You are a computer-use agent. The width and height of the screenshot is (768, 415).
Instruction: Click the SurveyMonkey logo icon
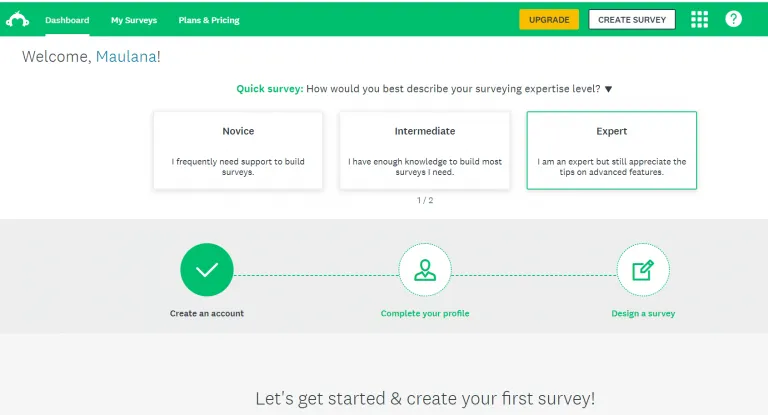pos(19,19)
